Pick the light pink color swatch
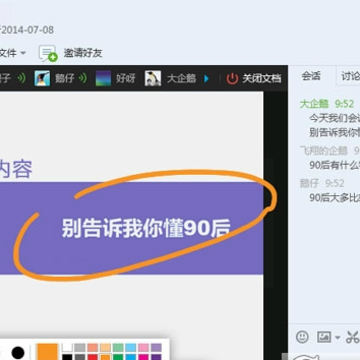The height and width of the screenshot is (360, 360). (143, 347)
